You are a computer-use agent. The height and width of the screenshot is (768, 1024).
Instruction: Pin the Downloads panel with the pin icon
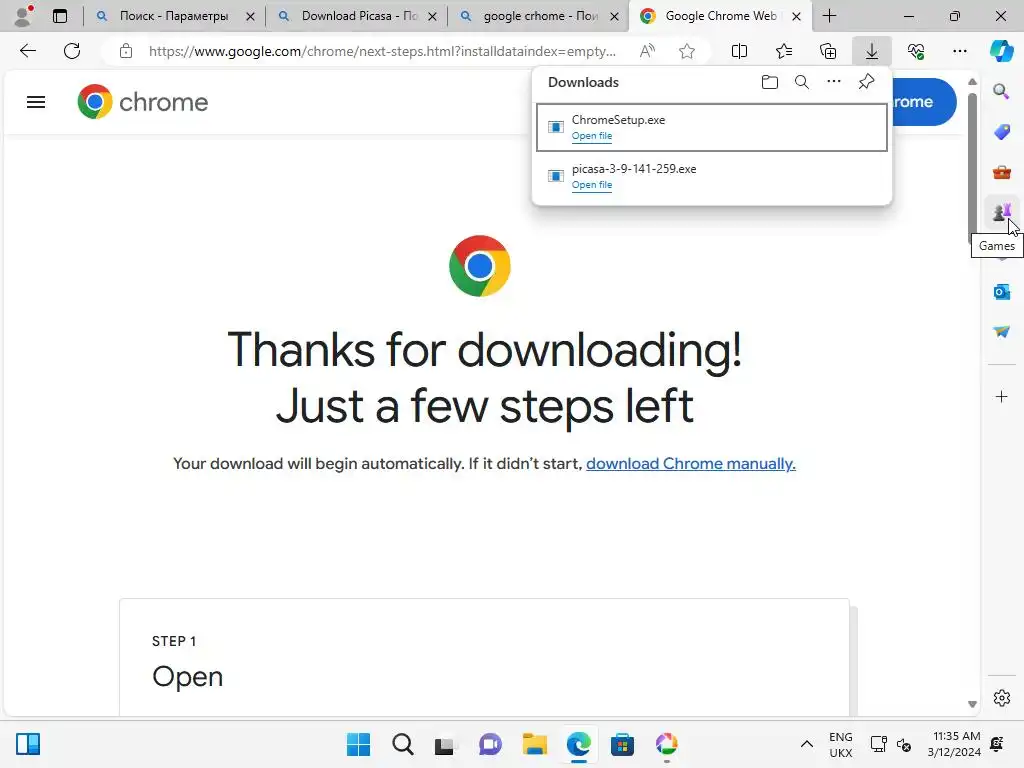pos(866,82)
